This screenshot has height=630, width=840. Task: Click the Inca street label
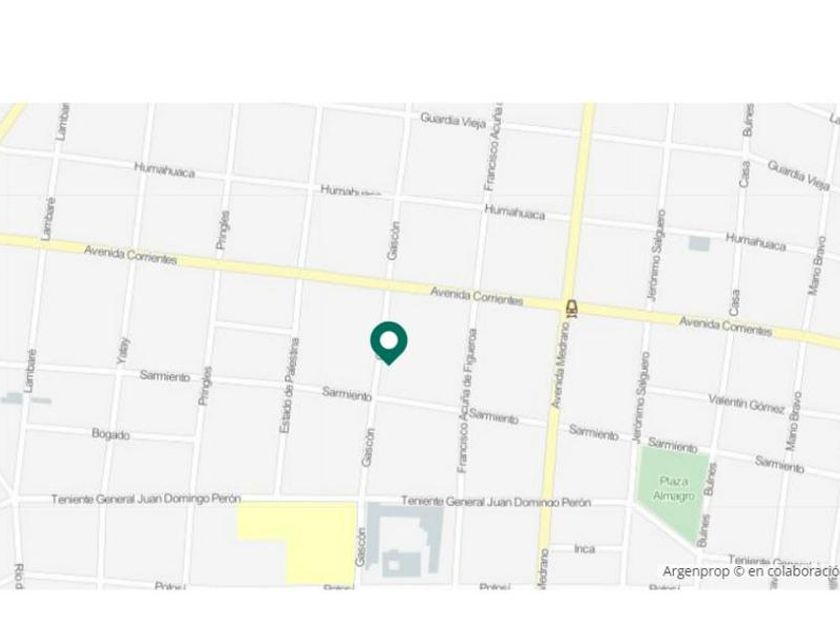tap(584, 549)
